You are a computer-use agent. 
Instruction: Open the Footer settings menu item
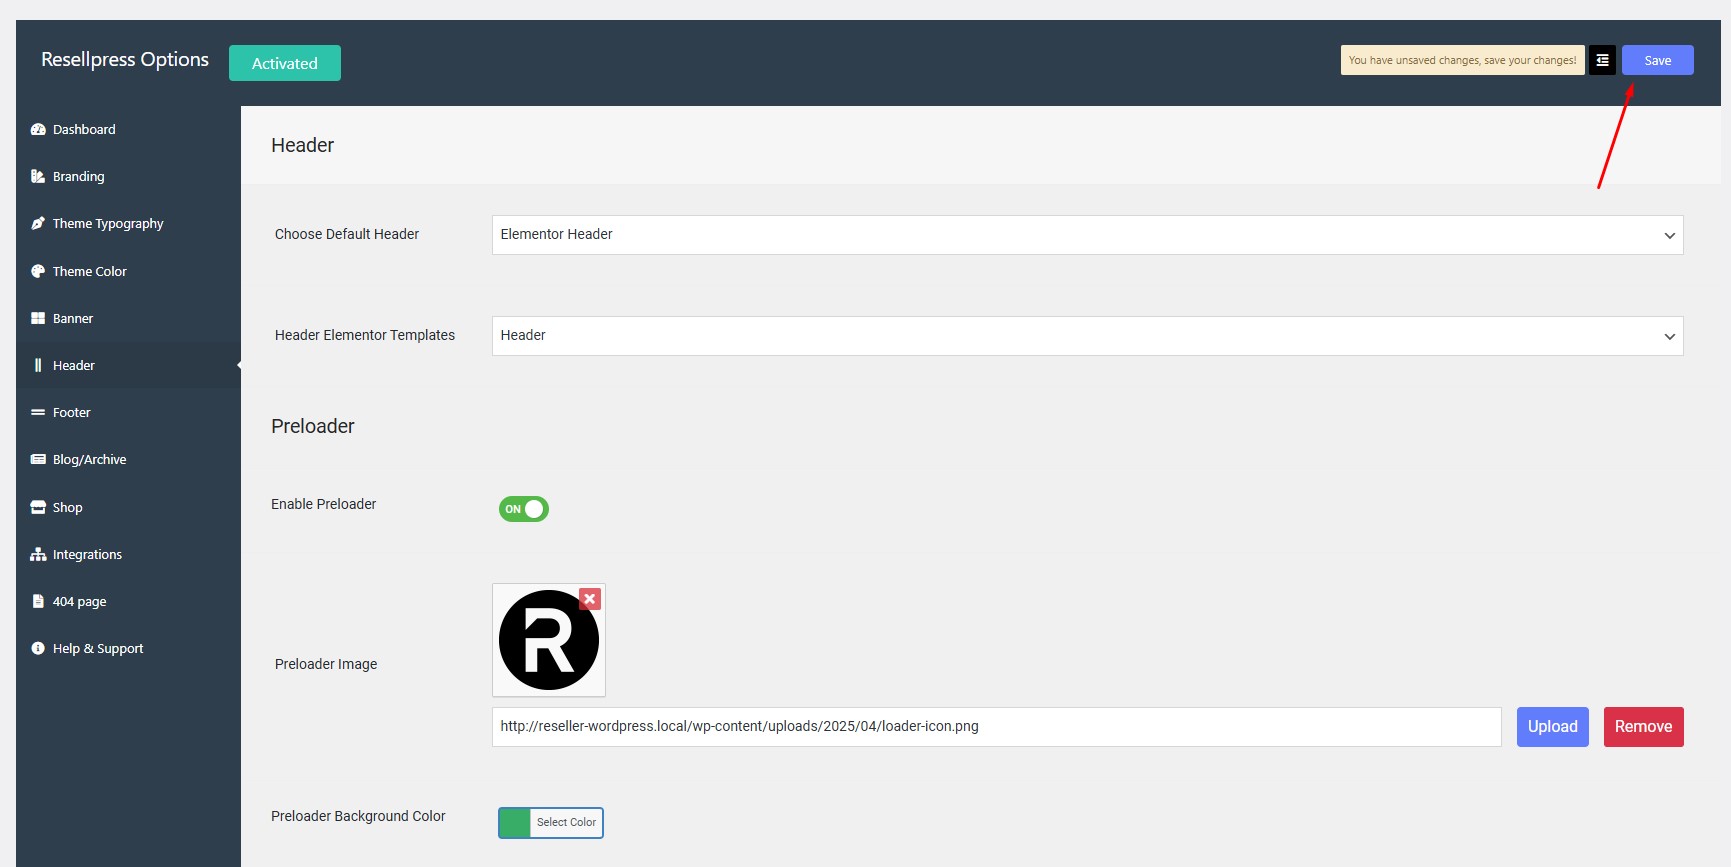click(71, 412)
